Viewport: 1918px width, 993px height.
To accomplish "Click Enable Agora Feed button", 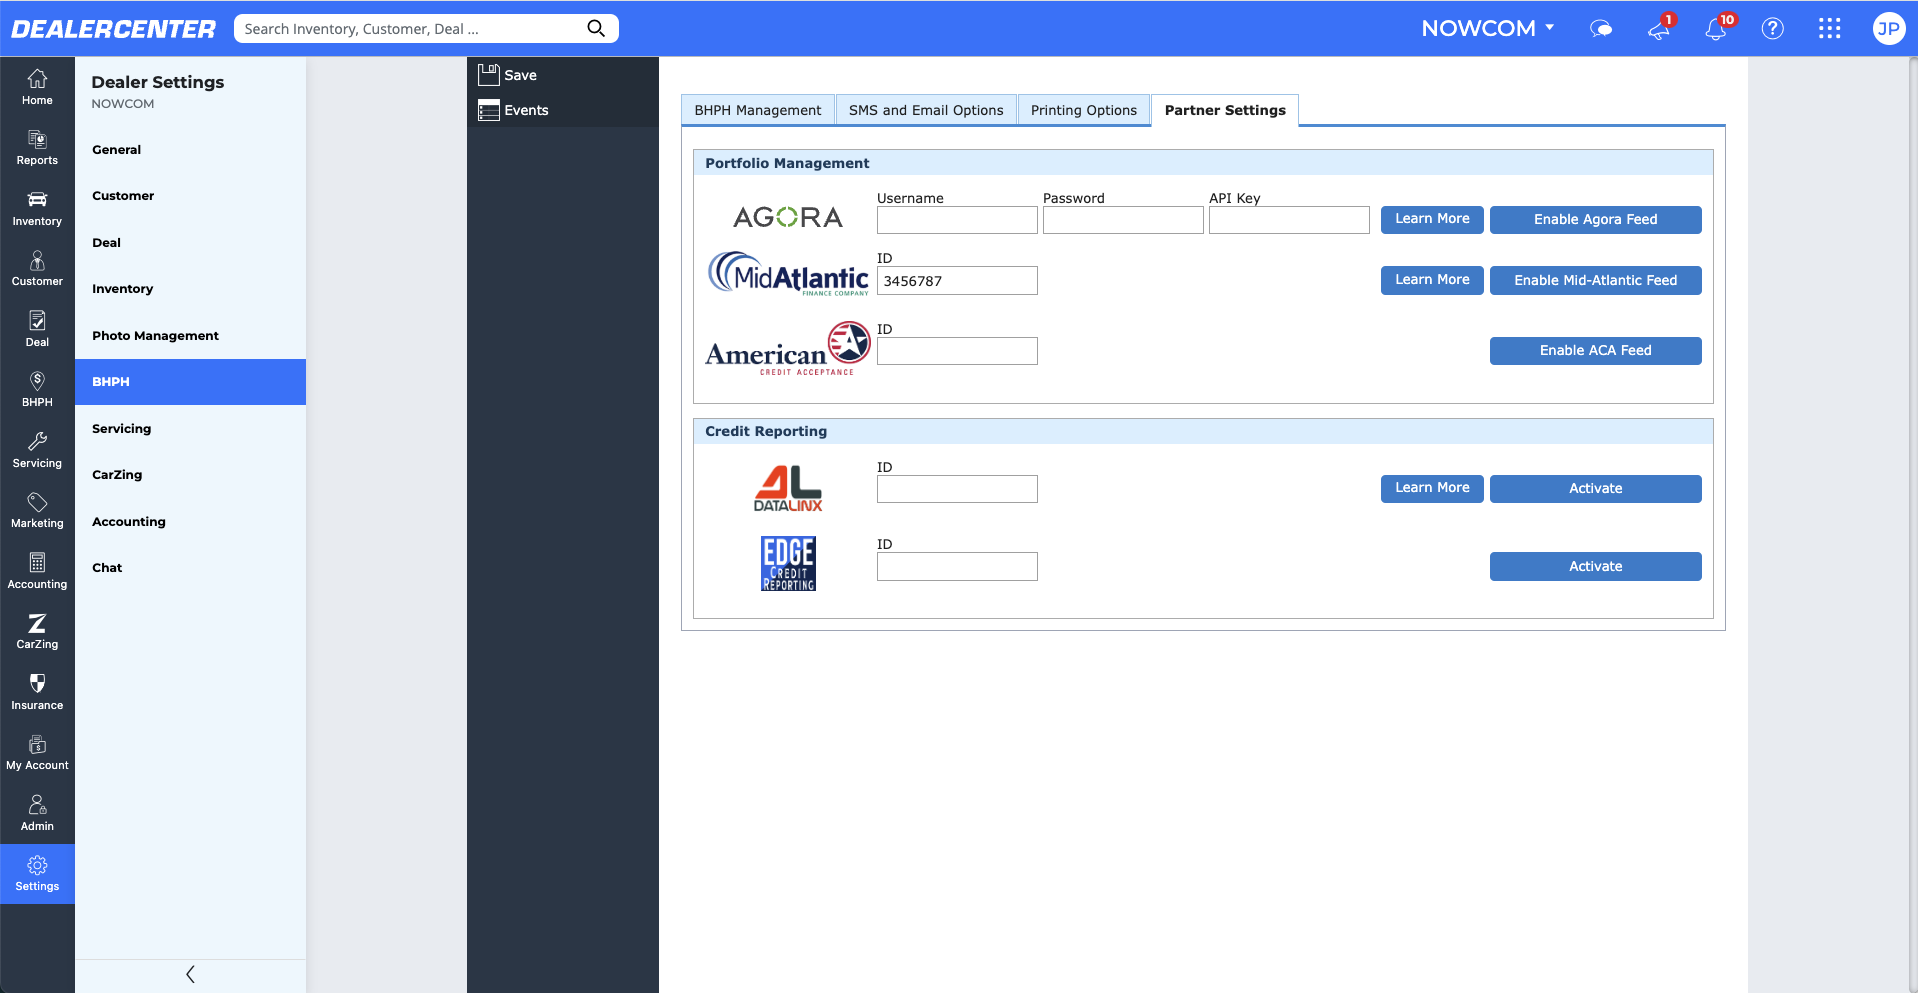I will [1595, 220].
